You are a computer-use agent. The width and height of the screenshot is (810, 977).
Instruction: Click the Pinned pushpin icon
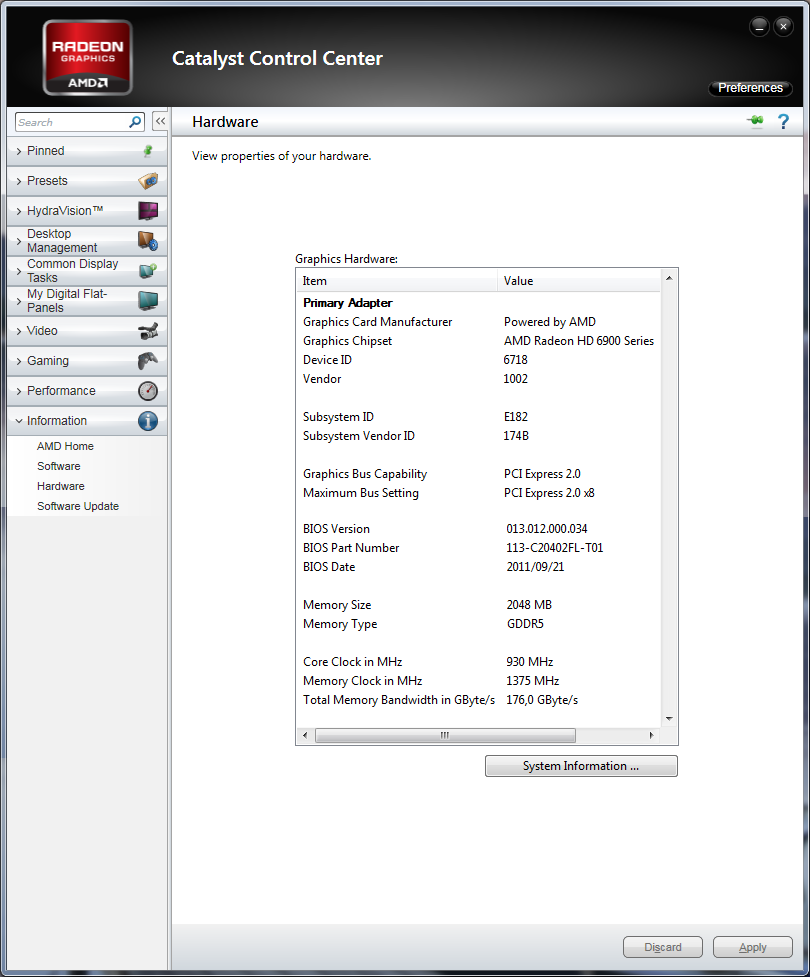tap(148, 151)
